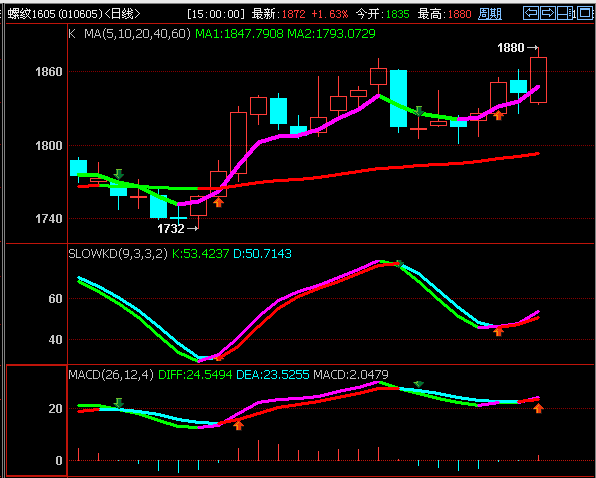Click the green sell arrow on price chart near 1770

click(119, 174)
